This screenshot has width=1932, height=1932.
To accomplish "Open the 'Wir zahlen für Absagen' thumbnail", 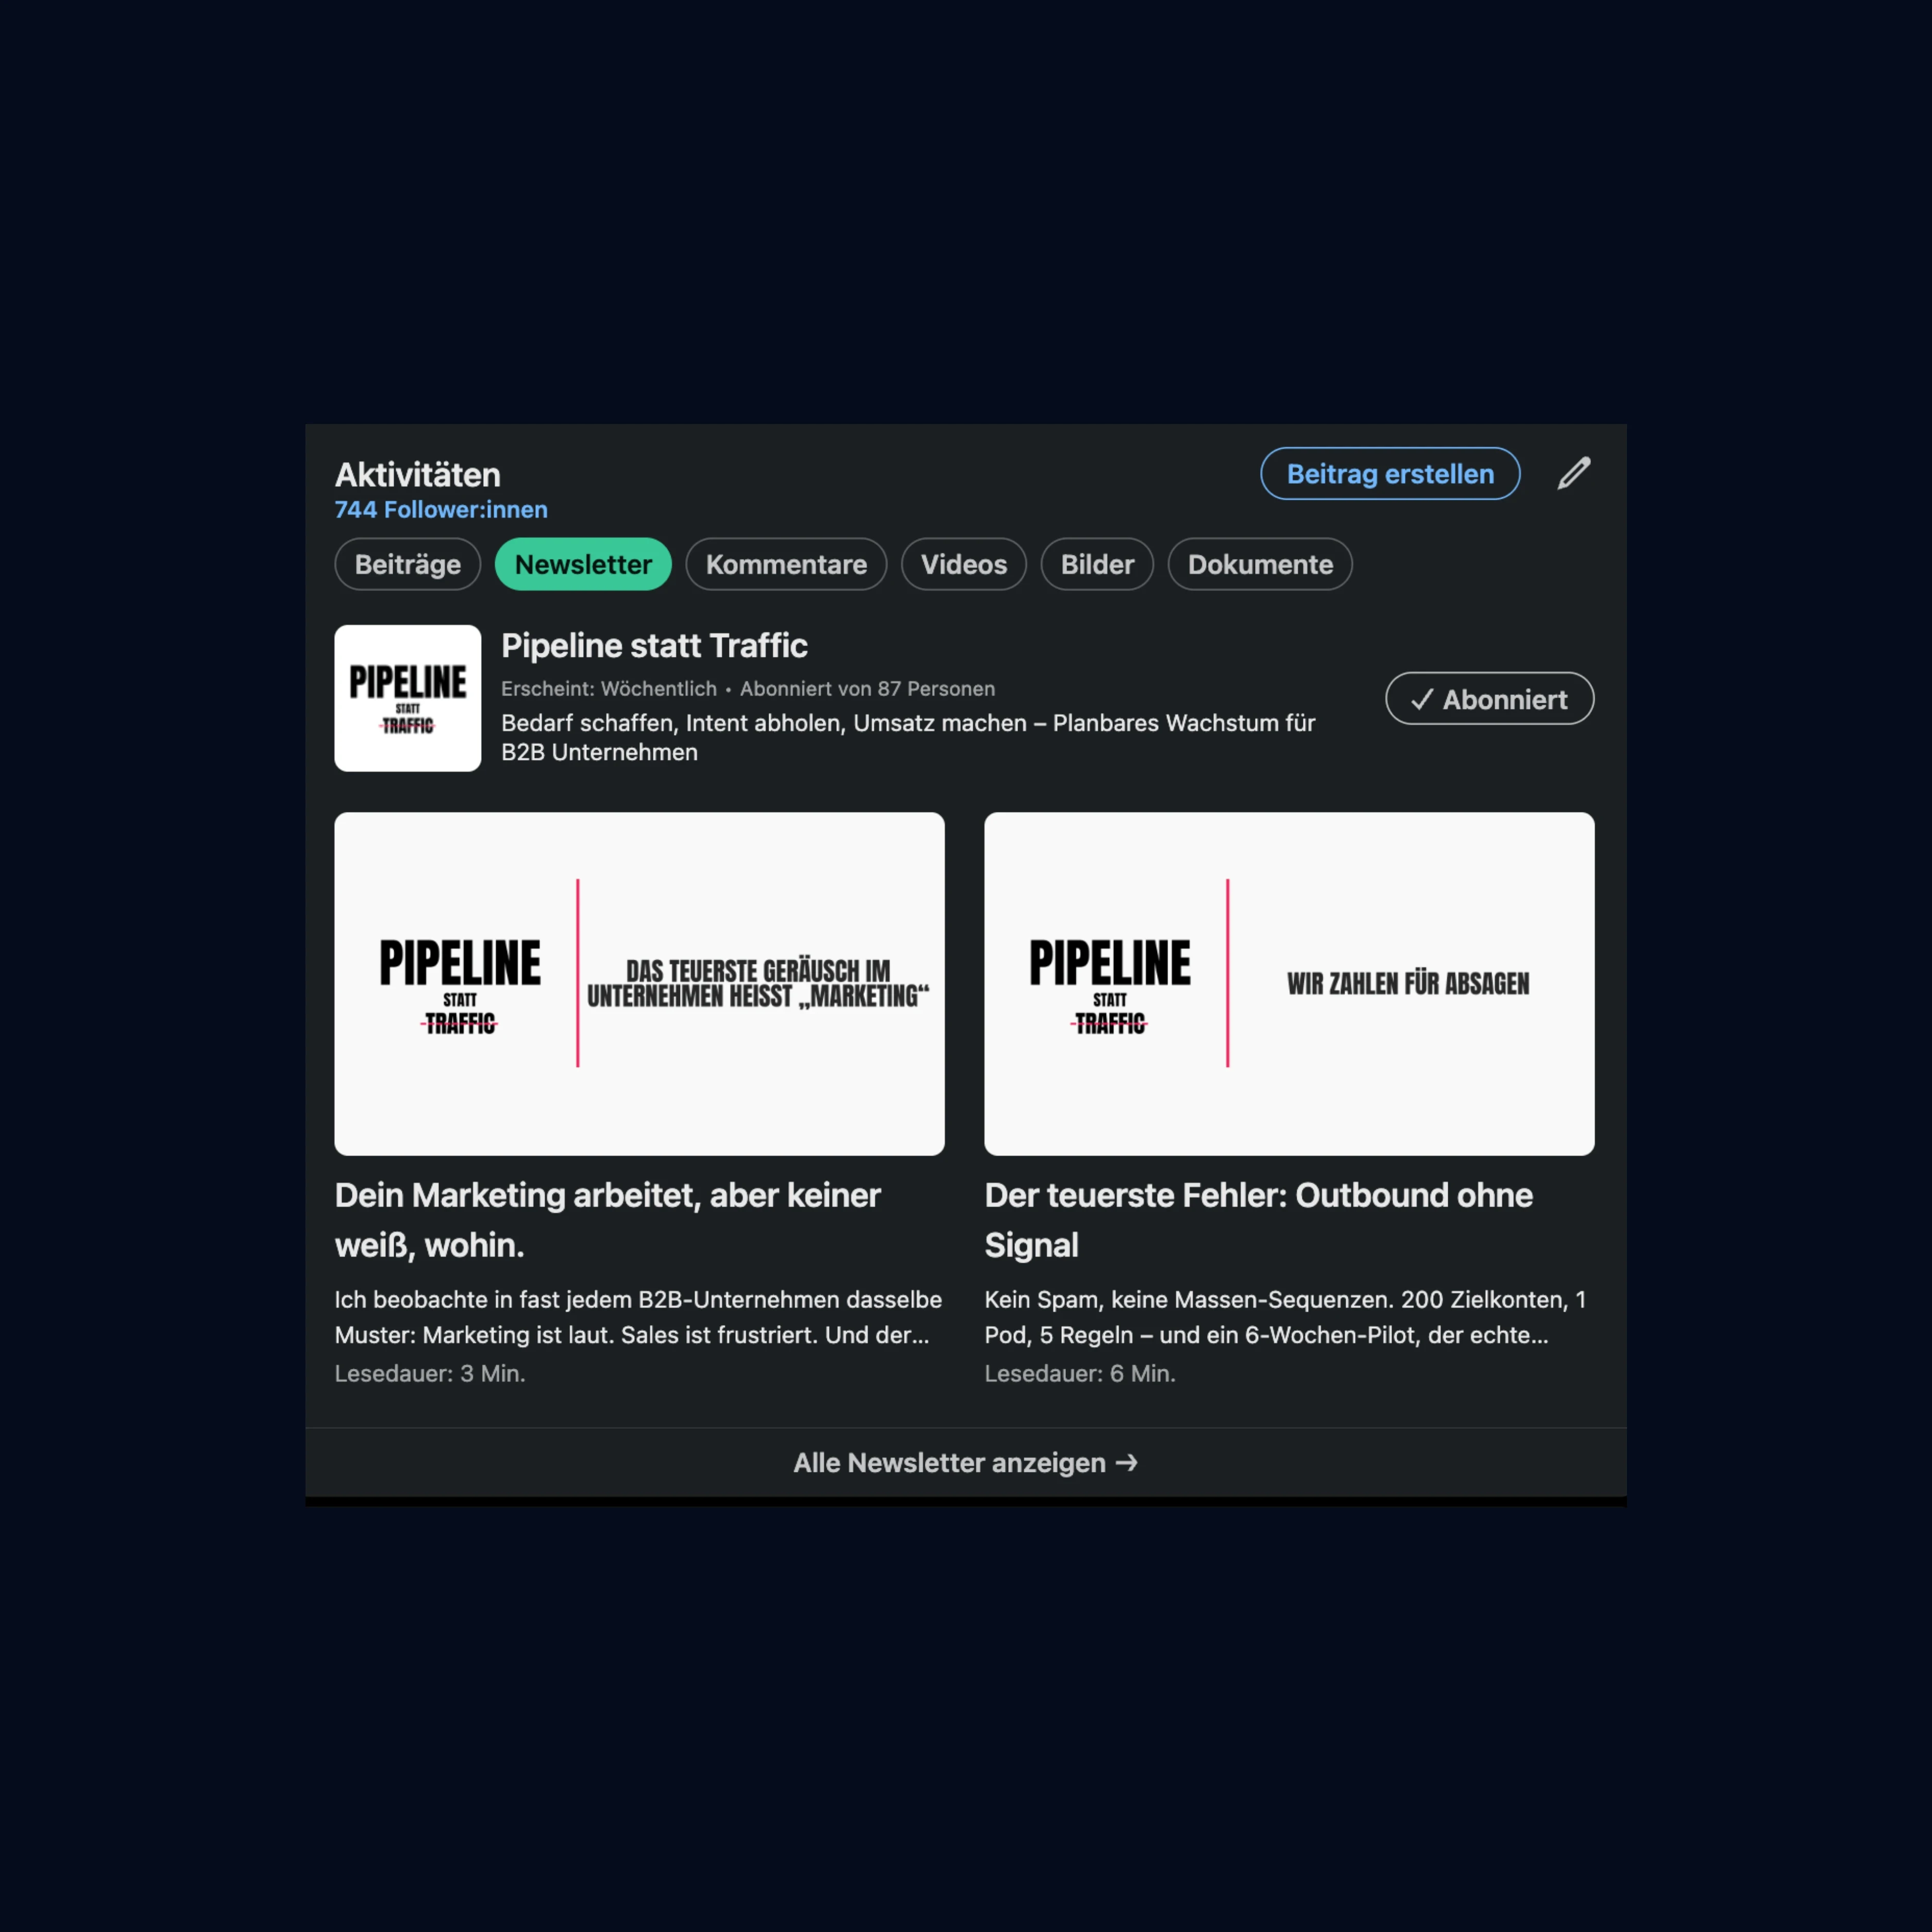I will pyautogui.click(x=1289, y=983).
